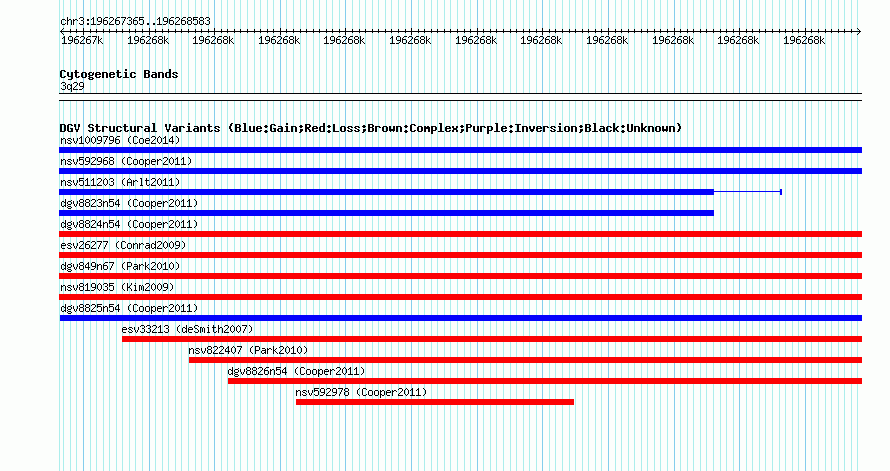
Task: Click the DGV Structural Variants track title
Action: pos(371,128)
